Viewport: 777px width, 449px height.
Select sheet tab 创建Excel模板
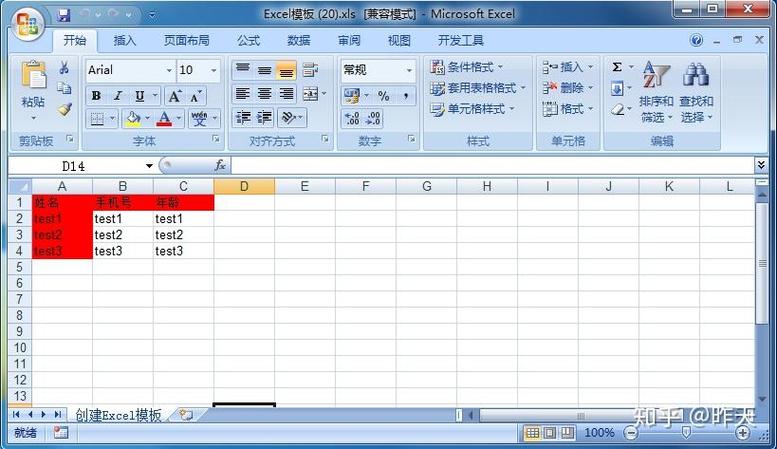(118, 415)
